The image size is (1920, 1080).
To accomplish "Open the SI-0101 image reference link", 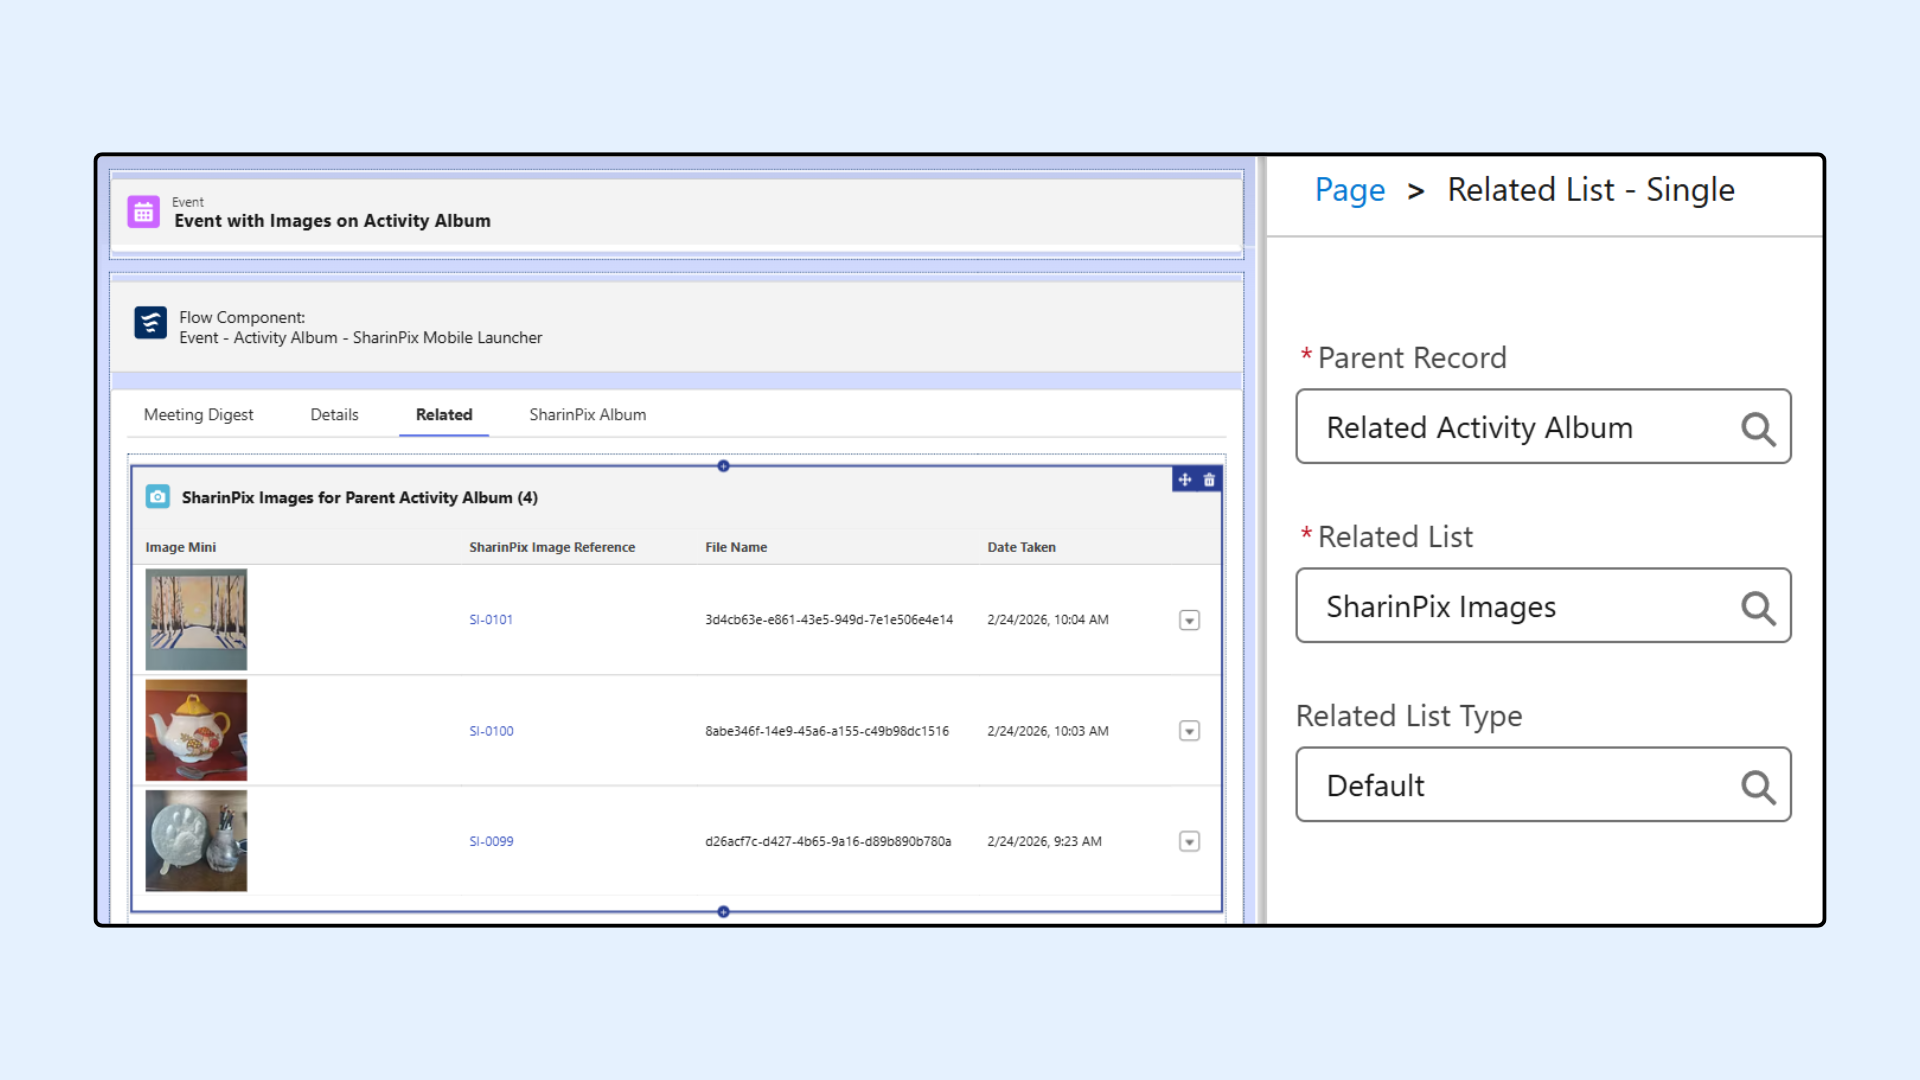I will 491,620.
